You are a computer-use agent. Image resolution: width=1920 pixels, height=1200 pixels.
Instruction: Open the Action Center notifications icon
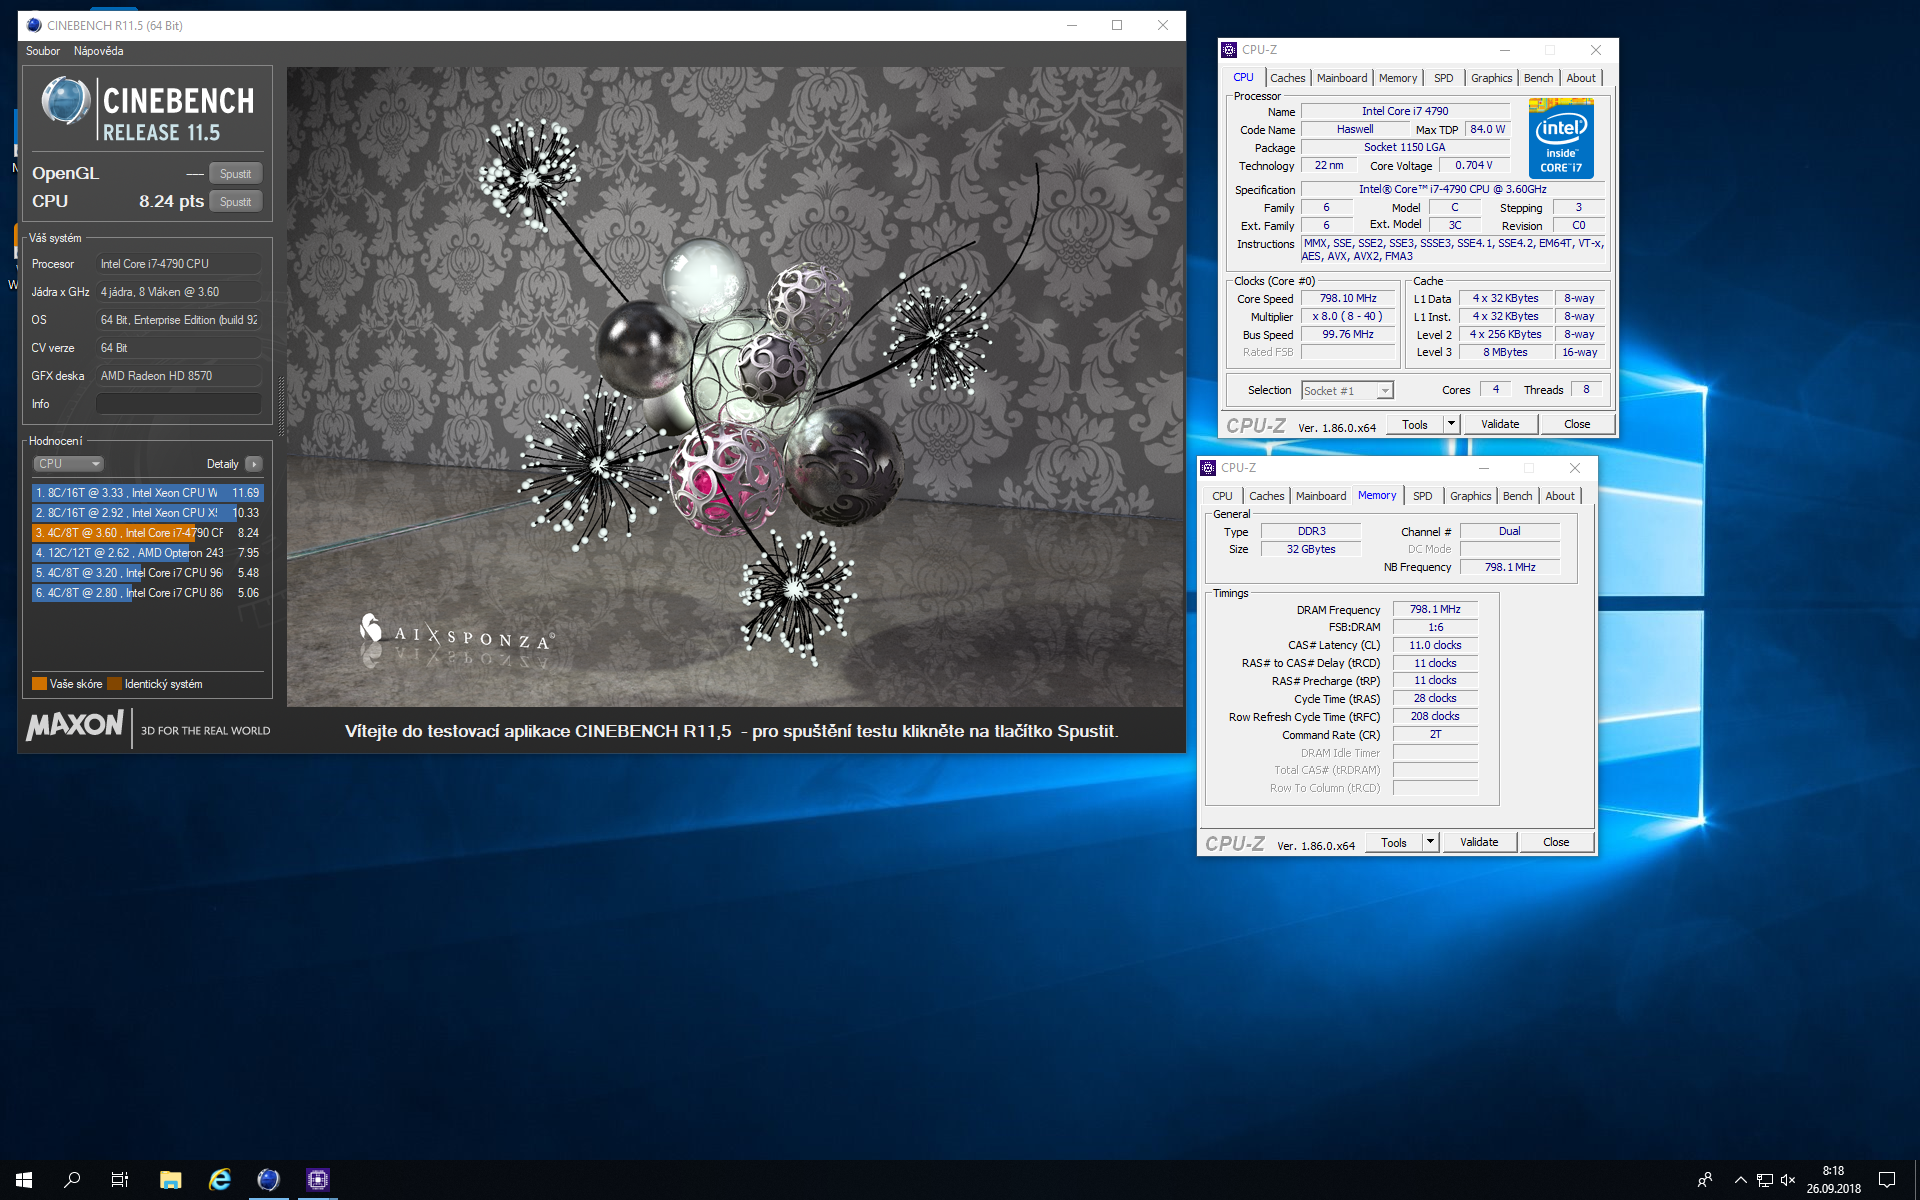coord(1887,1180)
